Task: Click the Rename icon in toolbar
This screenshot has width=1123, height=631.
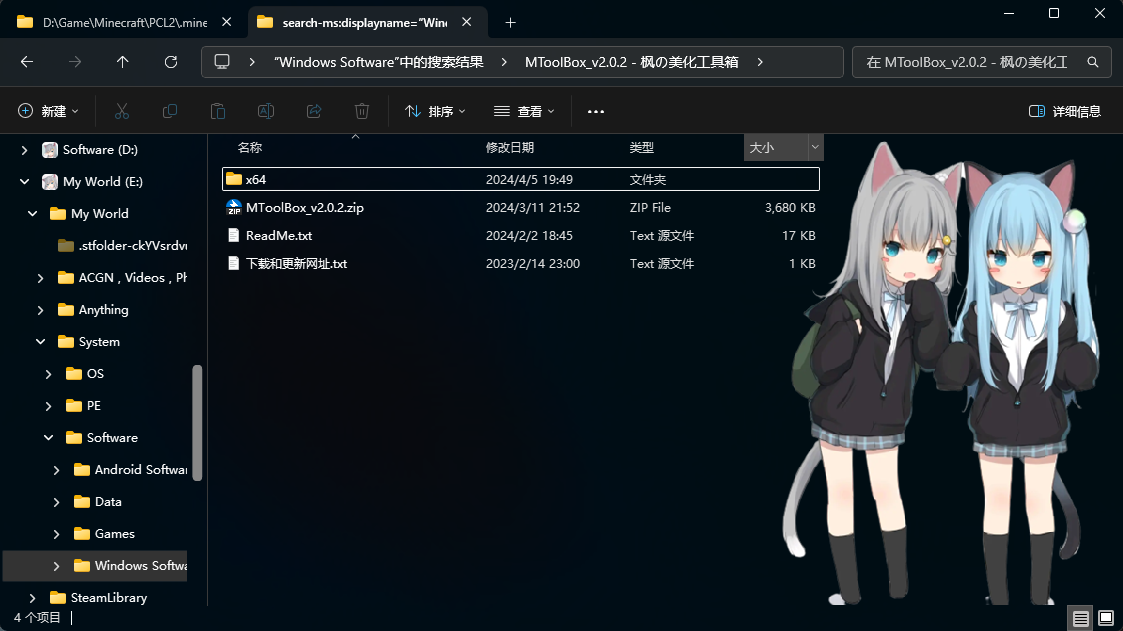Action: point(266,111)
